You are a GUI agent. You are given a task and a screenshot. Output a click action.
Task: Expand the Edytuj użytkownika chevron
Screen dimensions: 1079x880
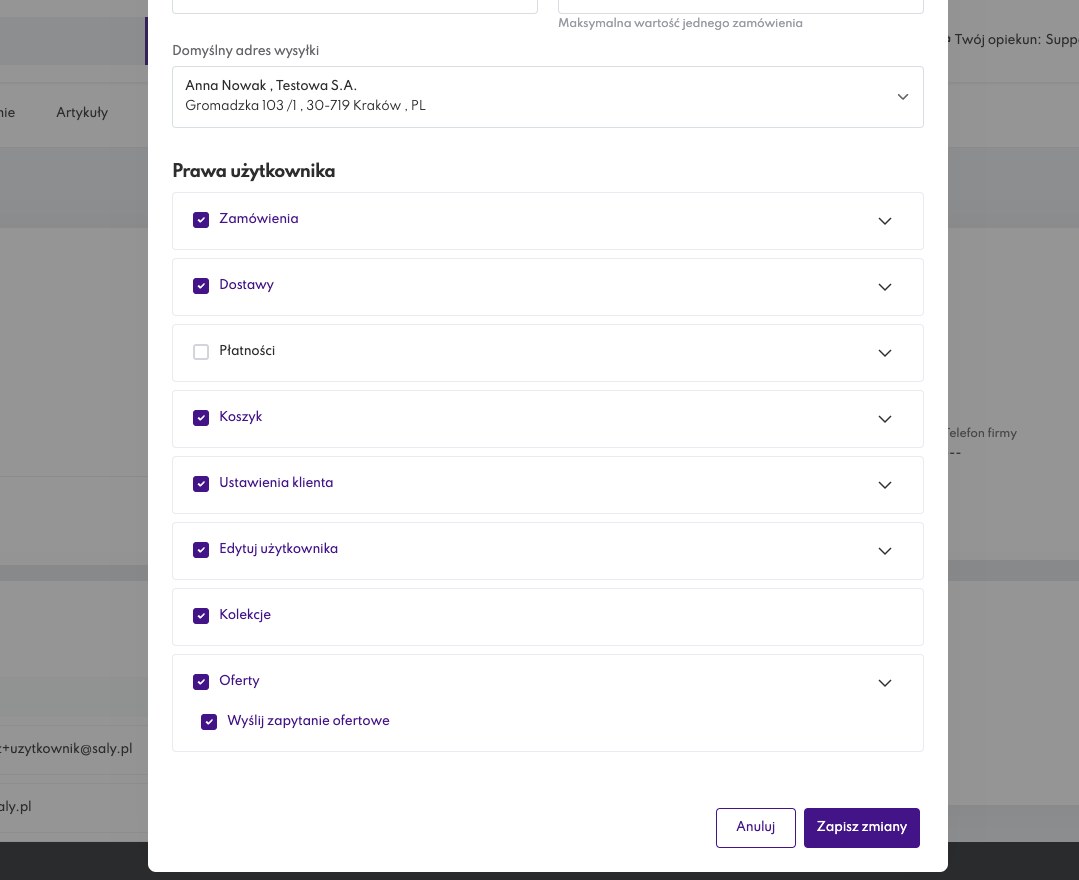coord(884,551)
